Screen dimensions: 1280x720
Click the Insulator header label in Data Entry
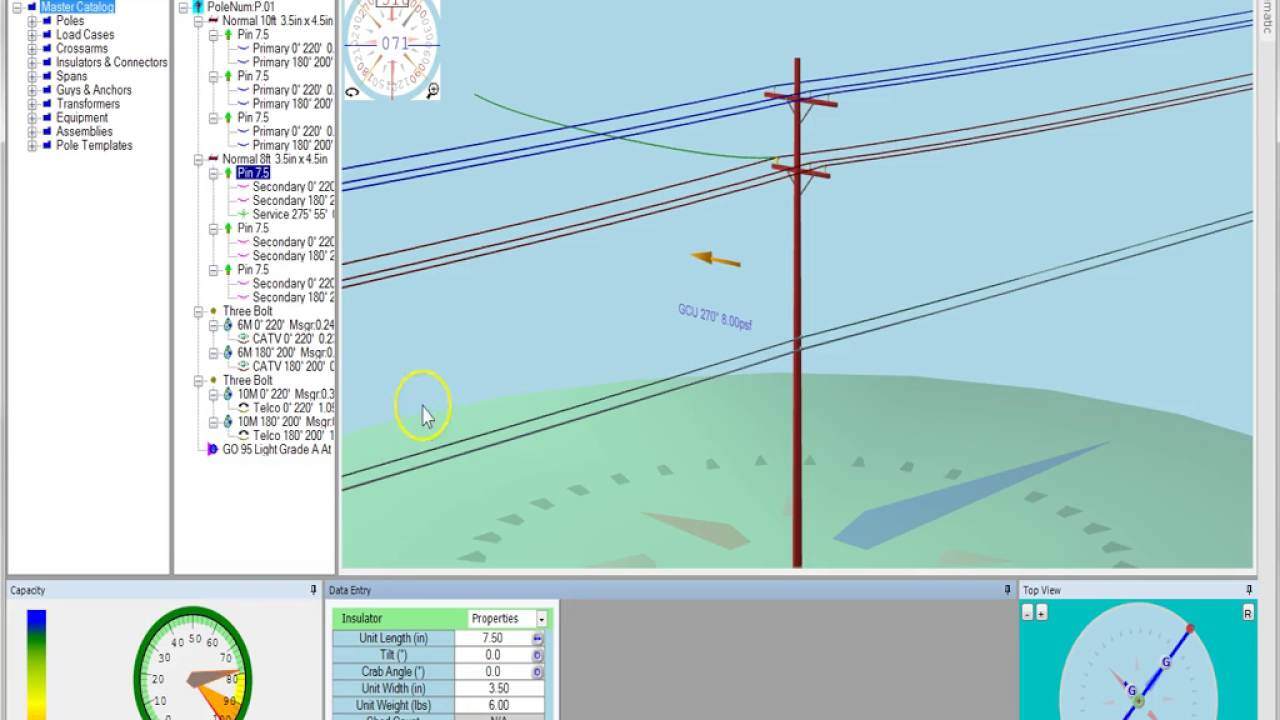tap(362, 619)
